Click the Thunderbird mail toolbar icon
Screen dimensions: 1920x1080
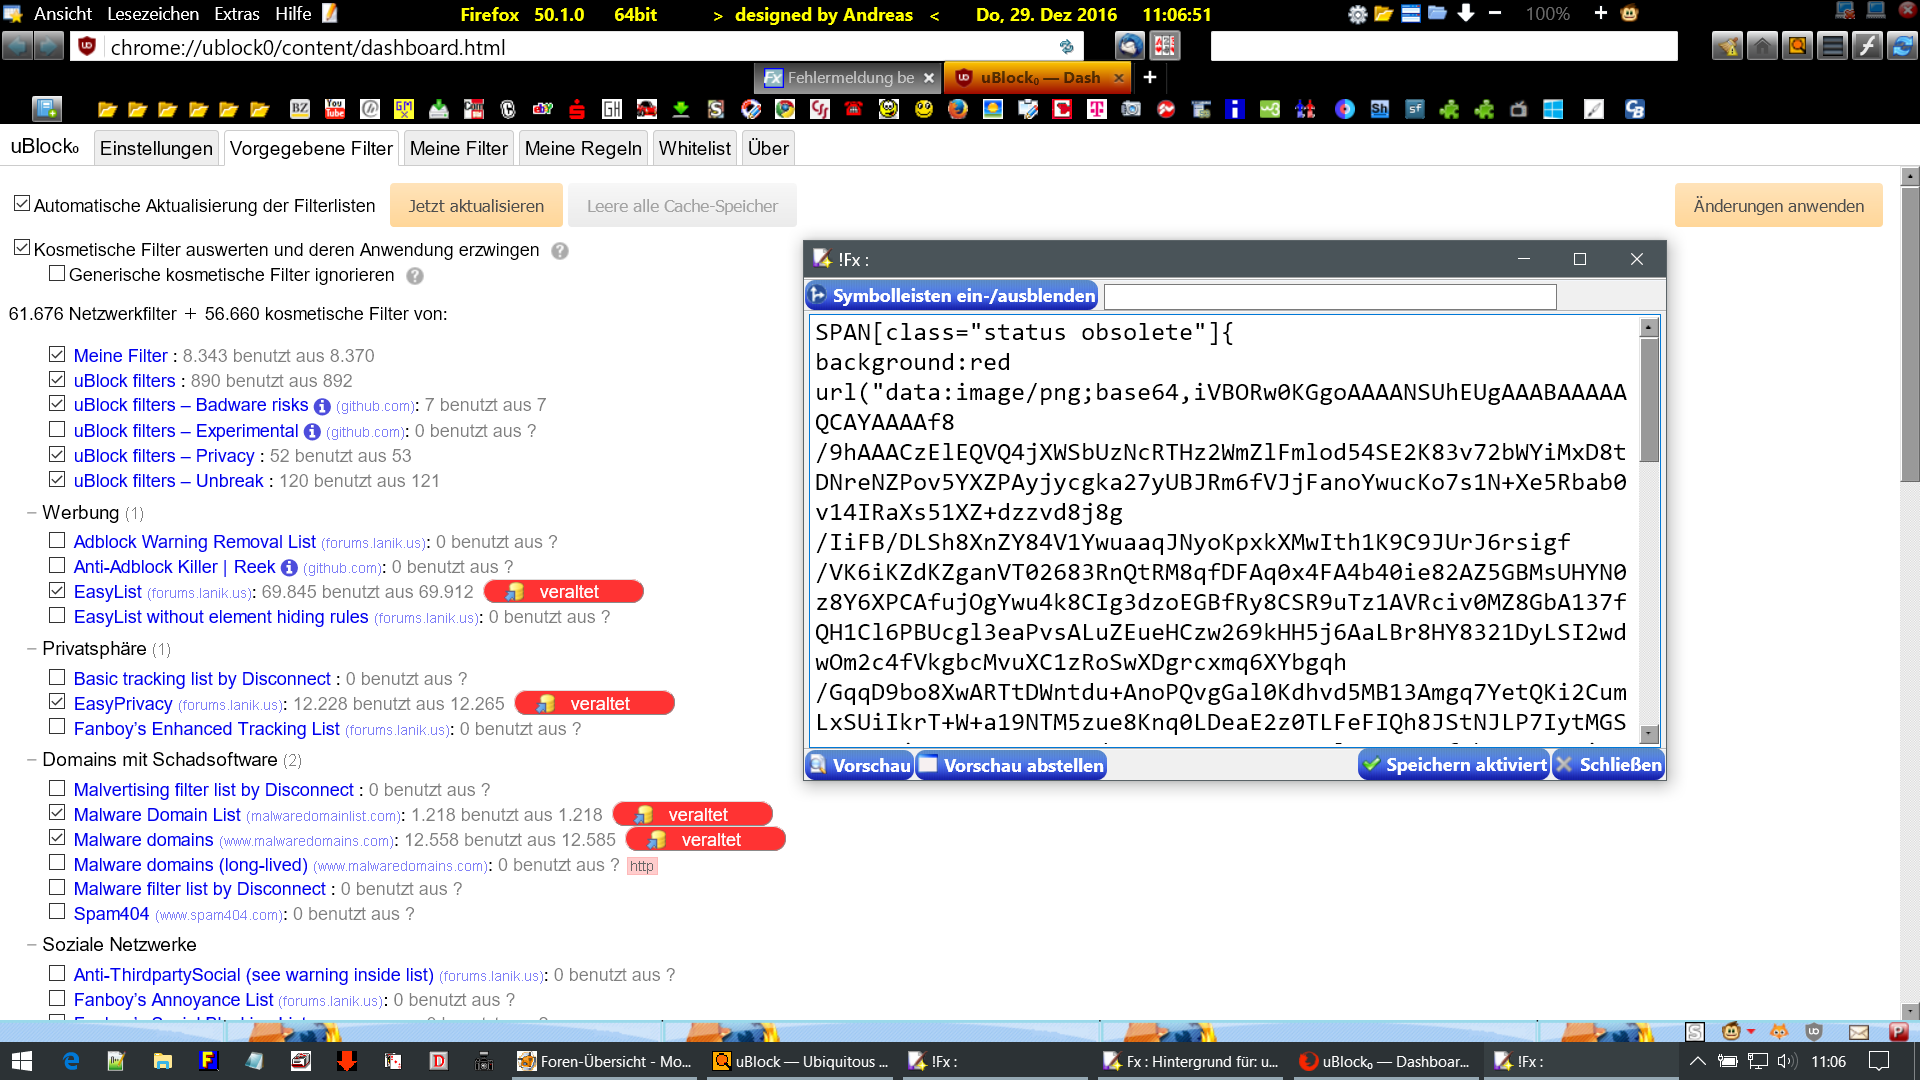pyautogui.click(x=1130, y=46)
